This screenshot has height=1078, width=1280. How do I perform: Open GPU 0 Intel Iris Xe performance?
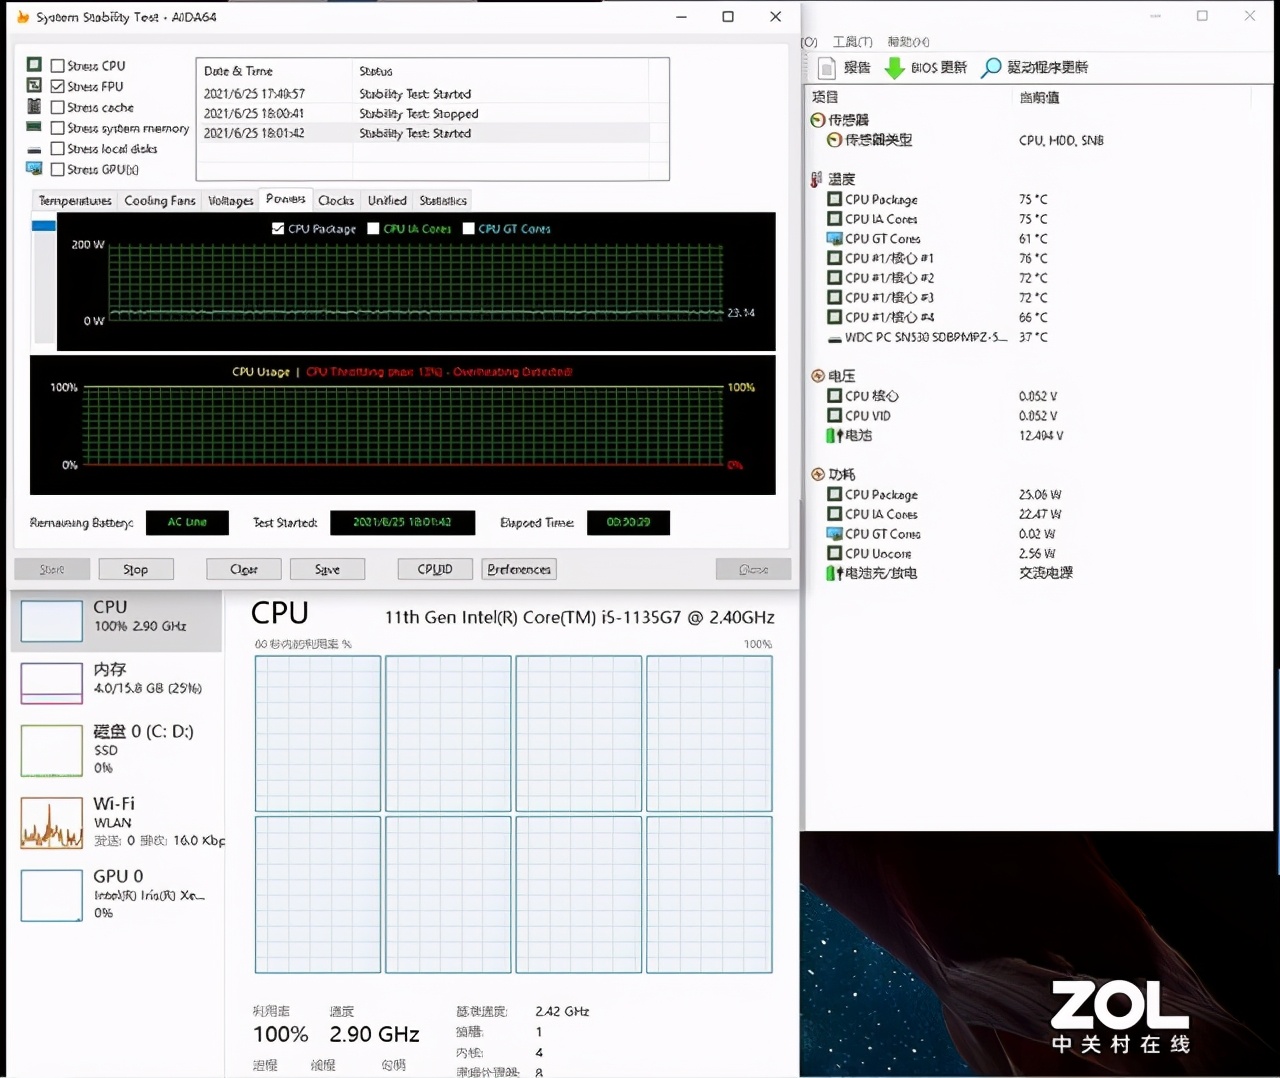pyautogui.click(x=116, y=894)
